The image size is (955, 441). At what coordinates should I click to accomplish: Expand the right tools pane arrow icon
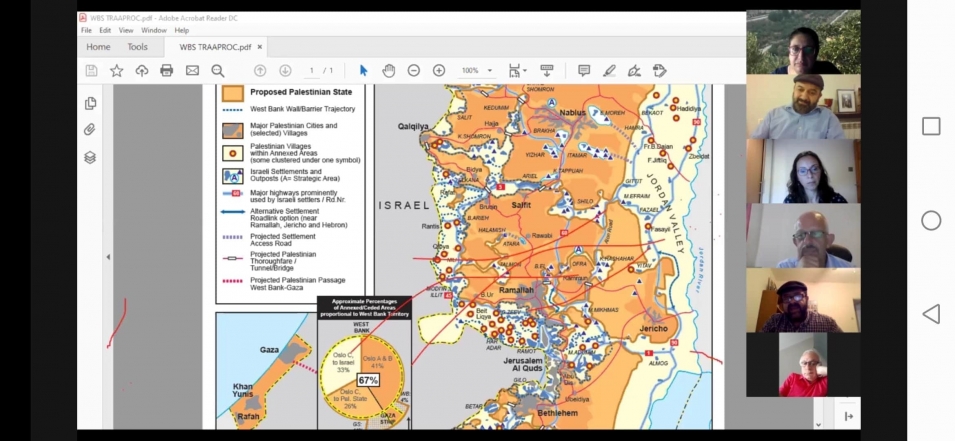click(848, 416)
